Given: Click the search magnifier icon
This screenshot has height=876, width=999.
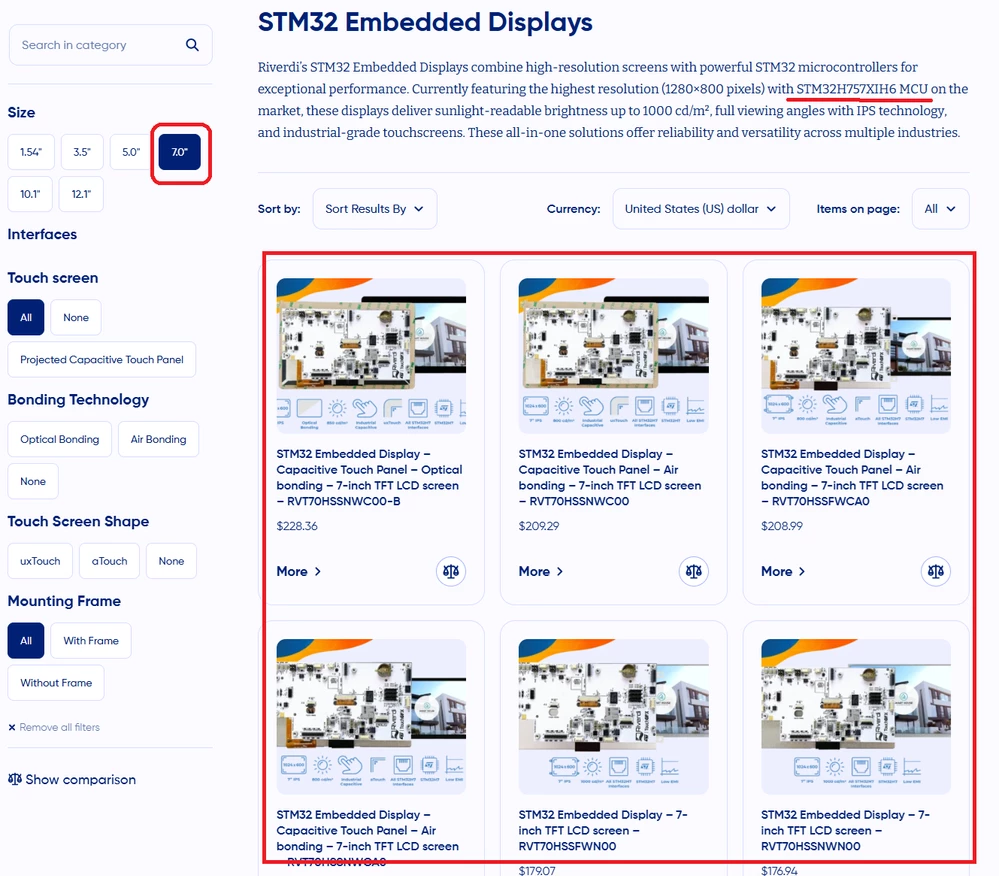Looking at the screenshot, I should [192, 45].
